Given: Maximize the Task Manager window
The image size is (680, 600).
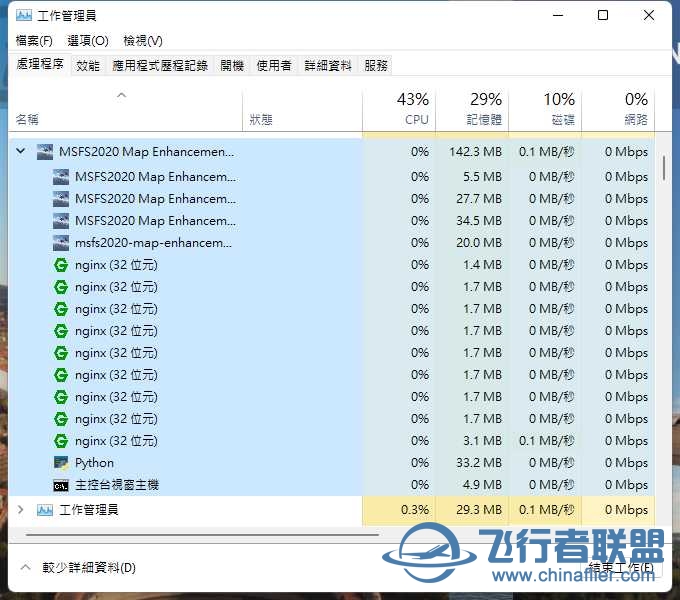Looking at the screenshot, I should tap(603, 16).
